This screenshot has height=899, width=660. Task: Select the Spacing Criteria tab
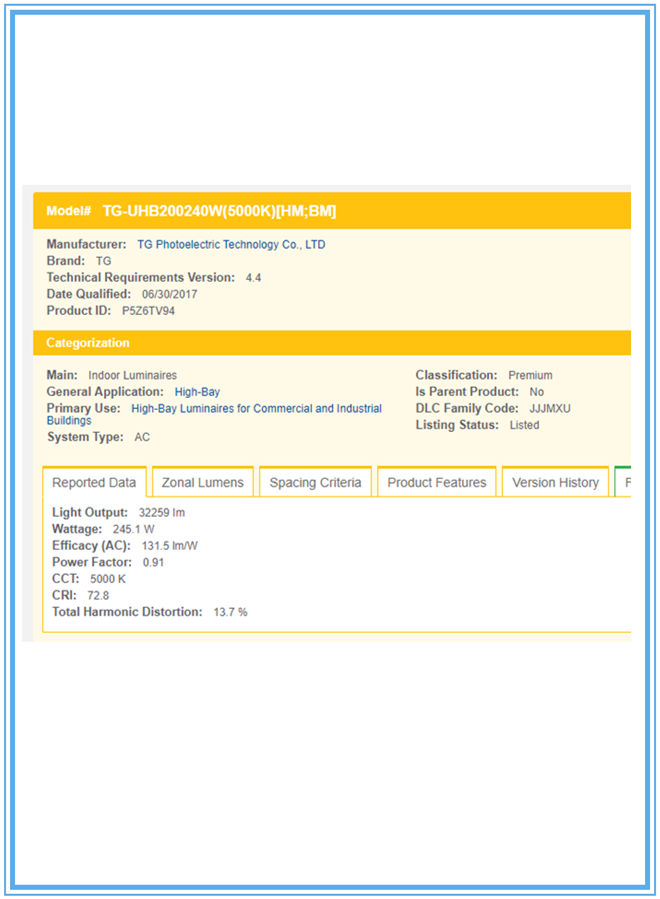[x=315, y=482]
